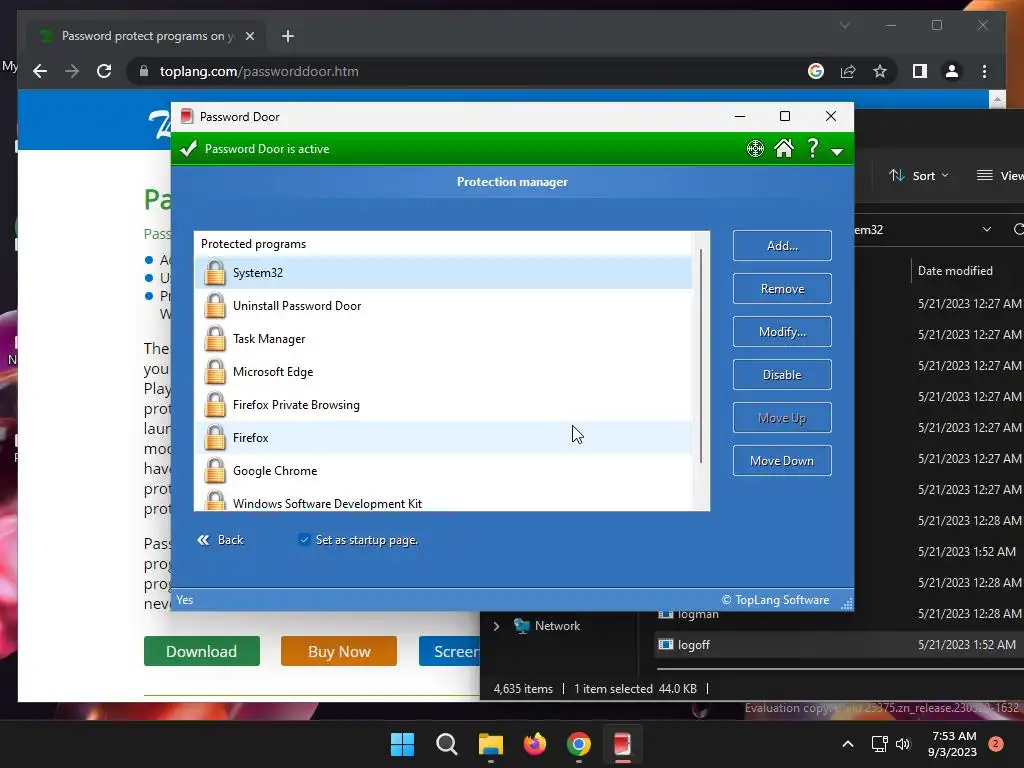Open Modify... for selected program
This screenshot has width=1024, height=768.
782,332
